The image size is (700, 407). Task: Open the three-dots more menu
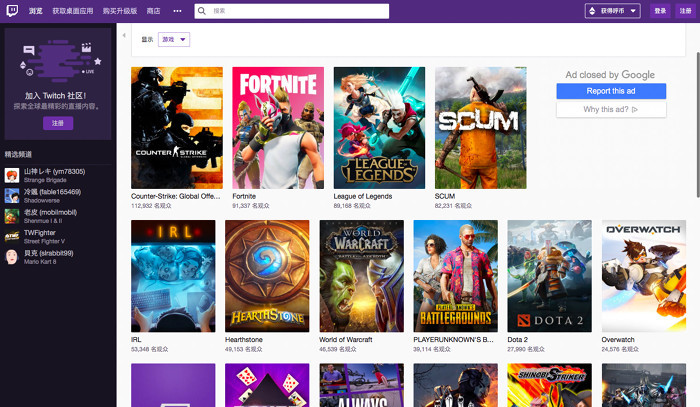177,11
